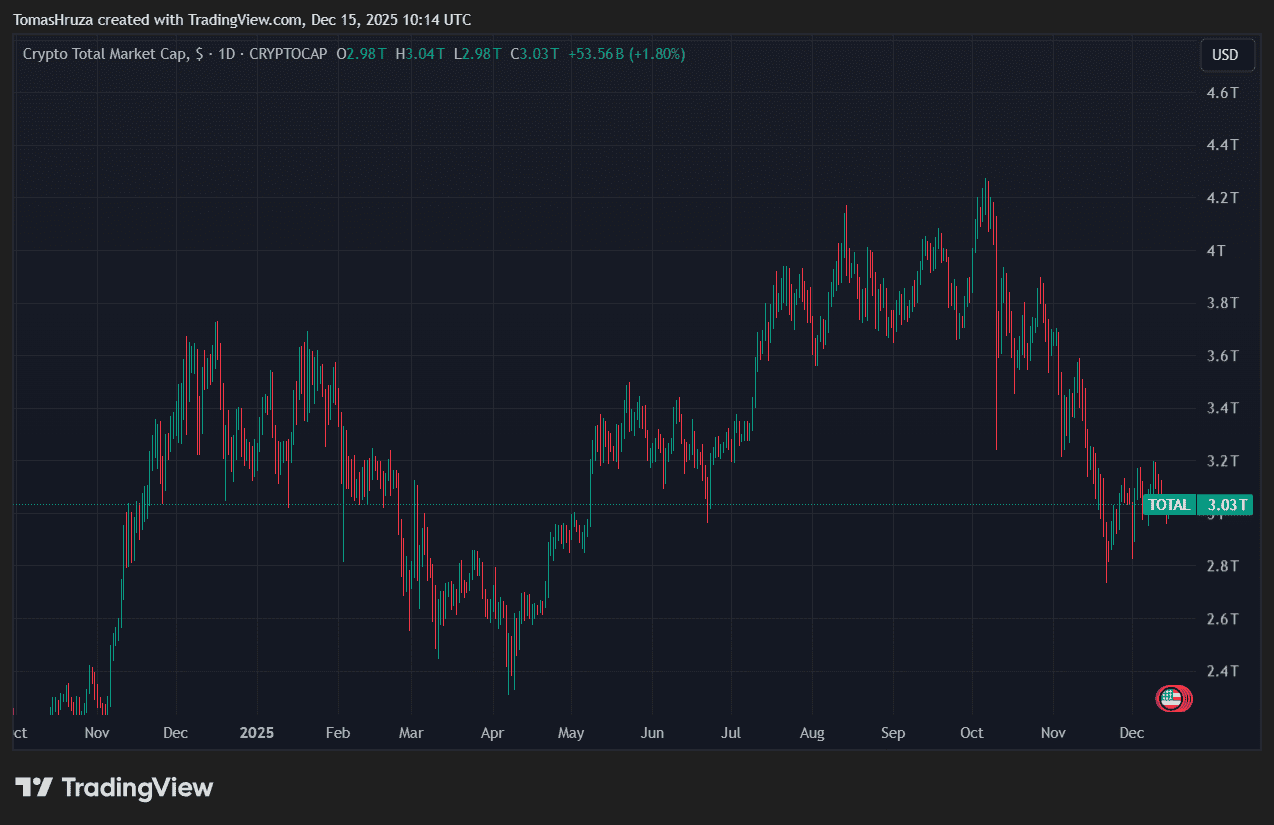Select the Oct marker right of Sep
This screenshot has width=1274, height=825.
(971, 733)
